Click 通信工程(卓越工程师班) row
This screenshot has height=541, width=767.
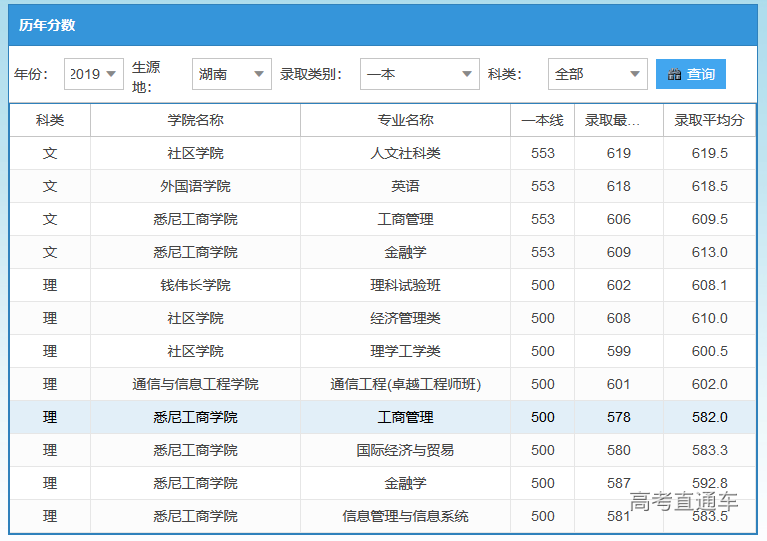(x=405, y=384)
